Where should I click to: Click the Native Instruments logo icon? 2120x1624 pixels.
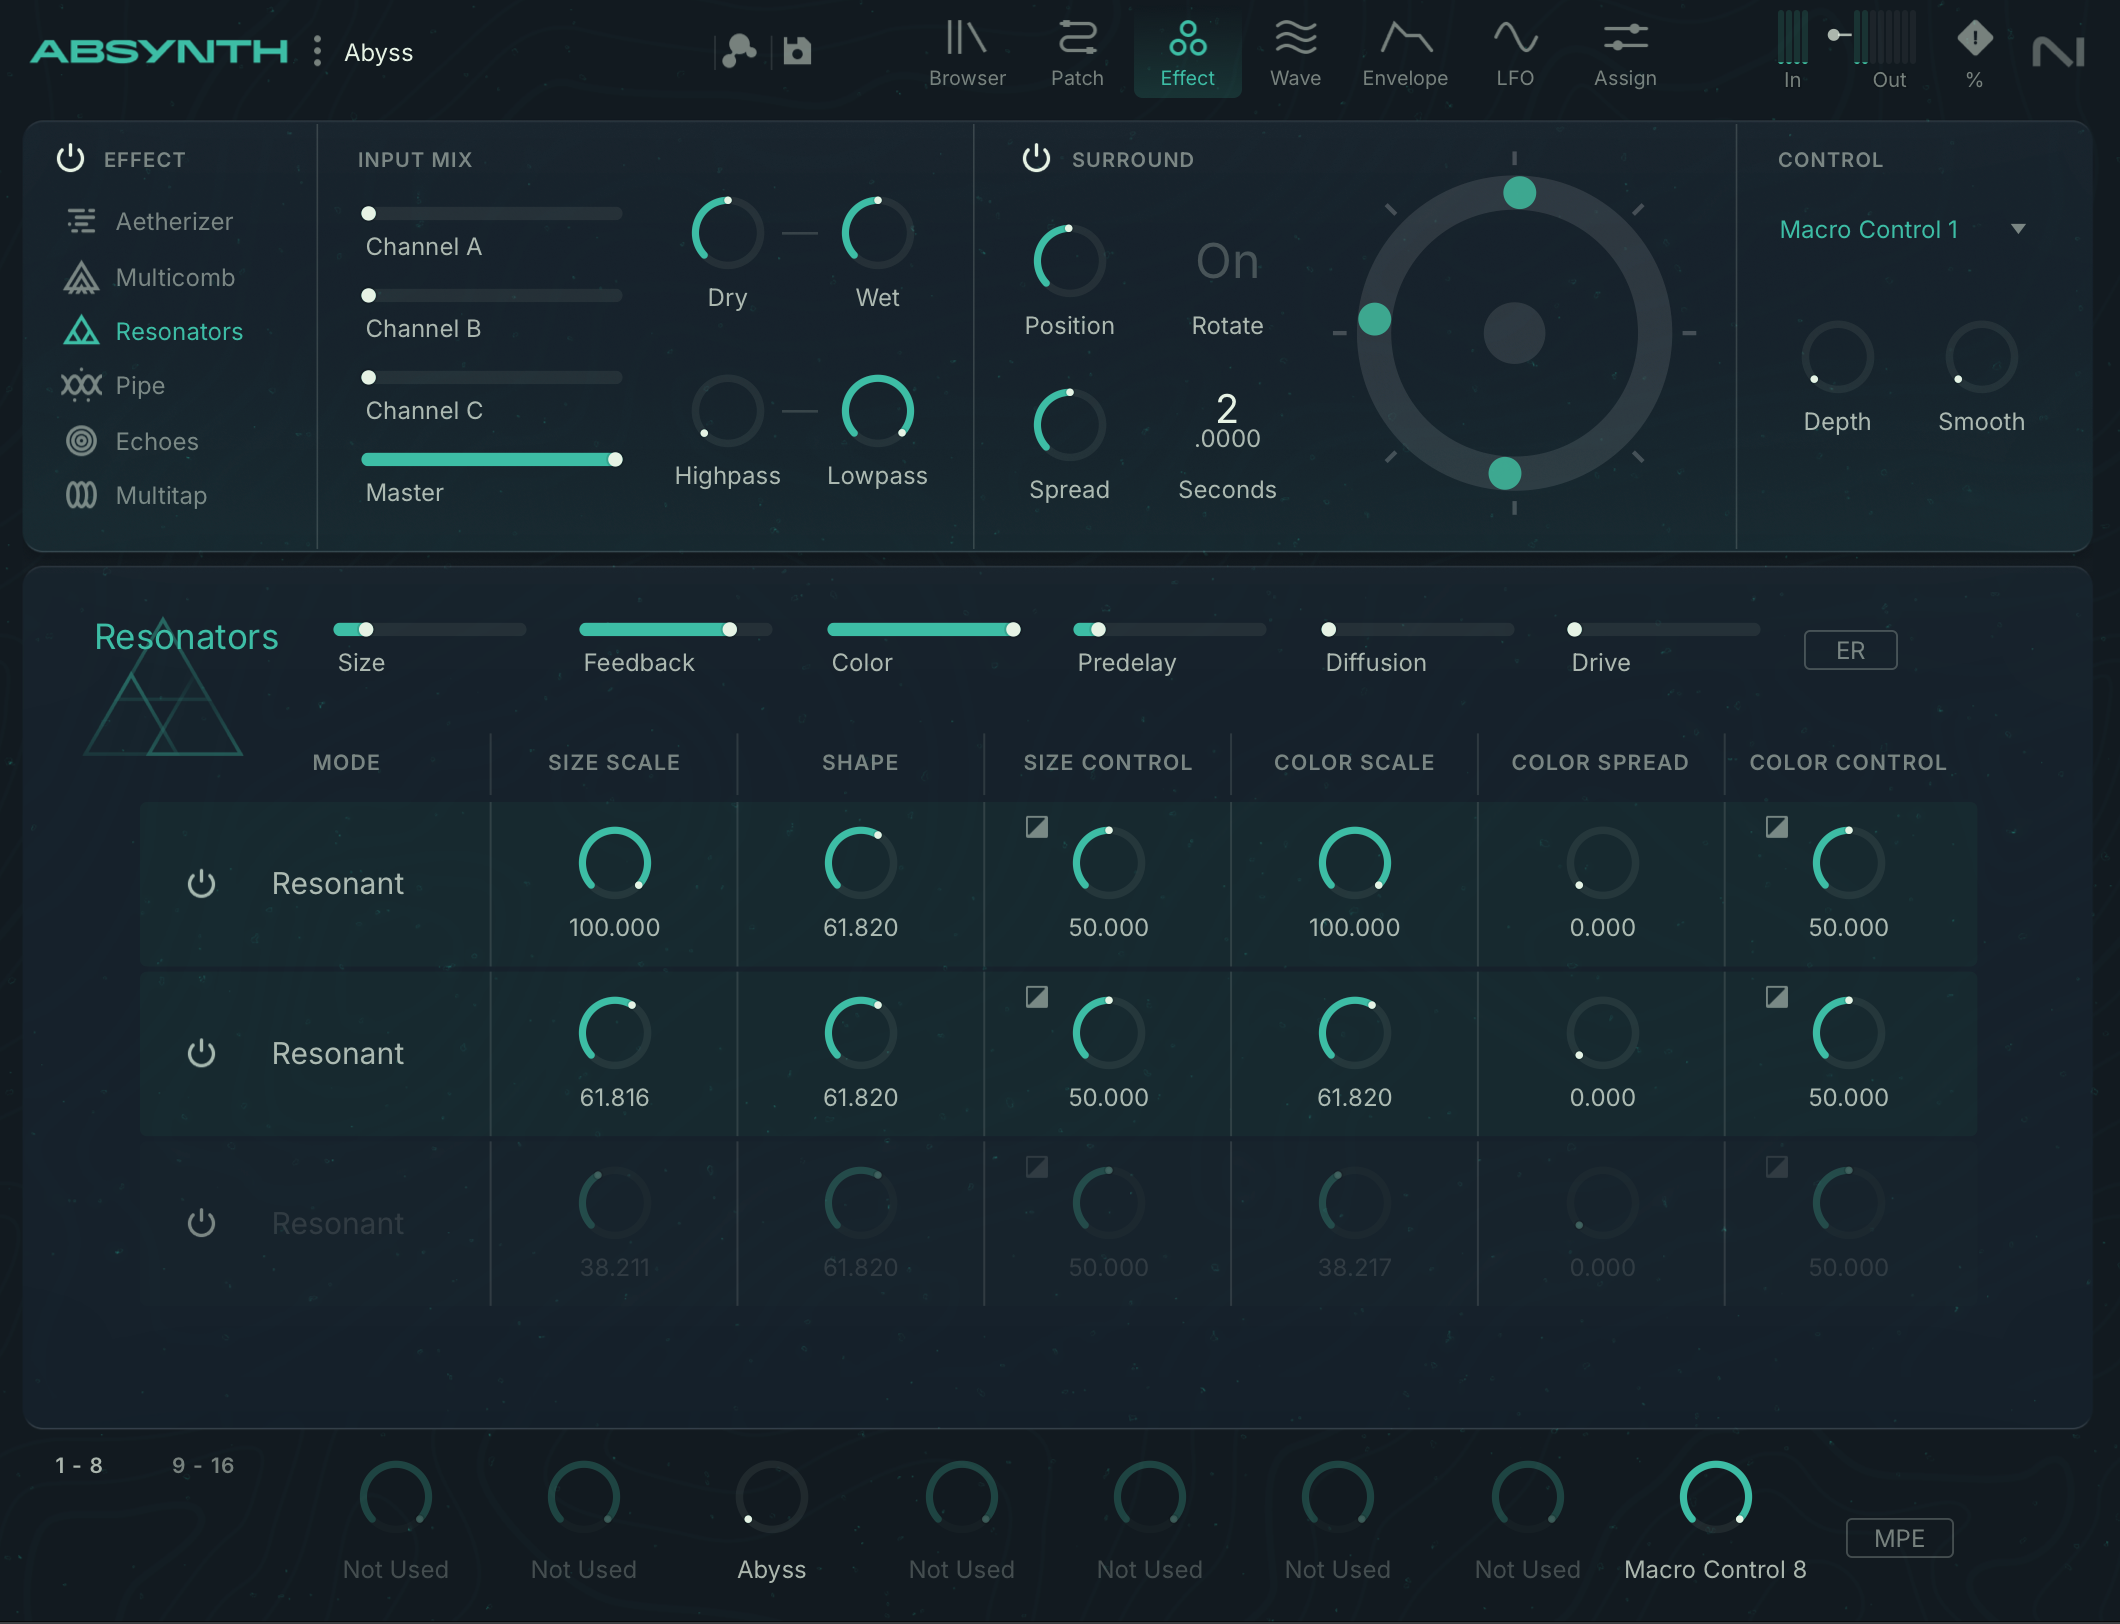(2058, 52)
